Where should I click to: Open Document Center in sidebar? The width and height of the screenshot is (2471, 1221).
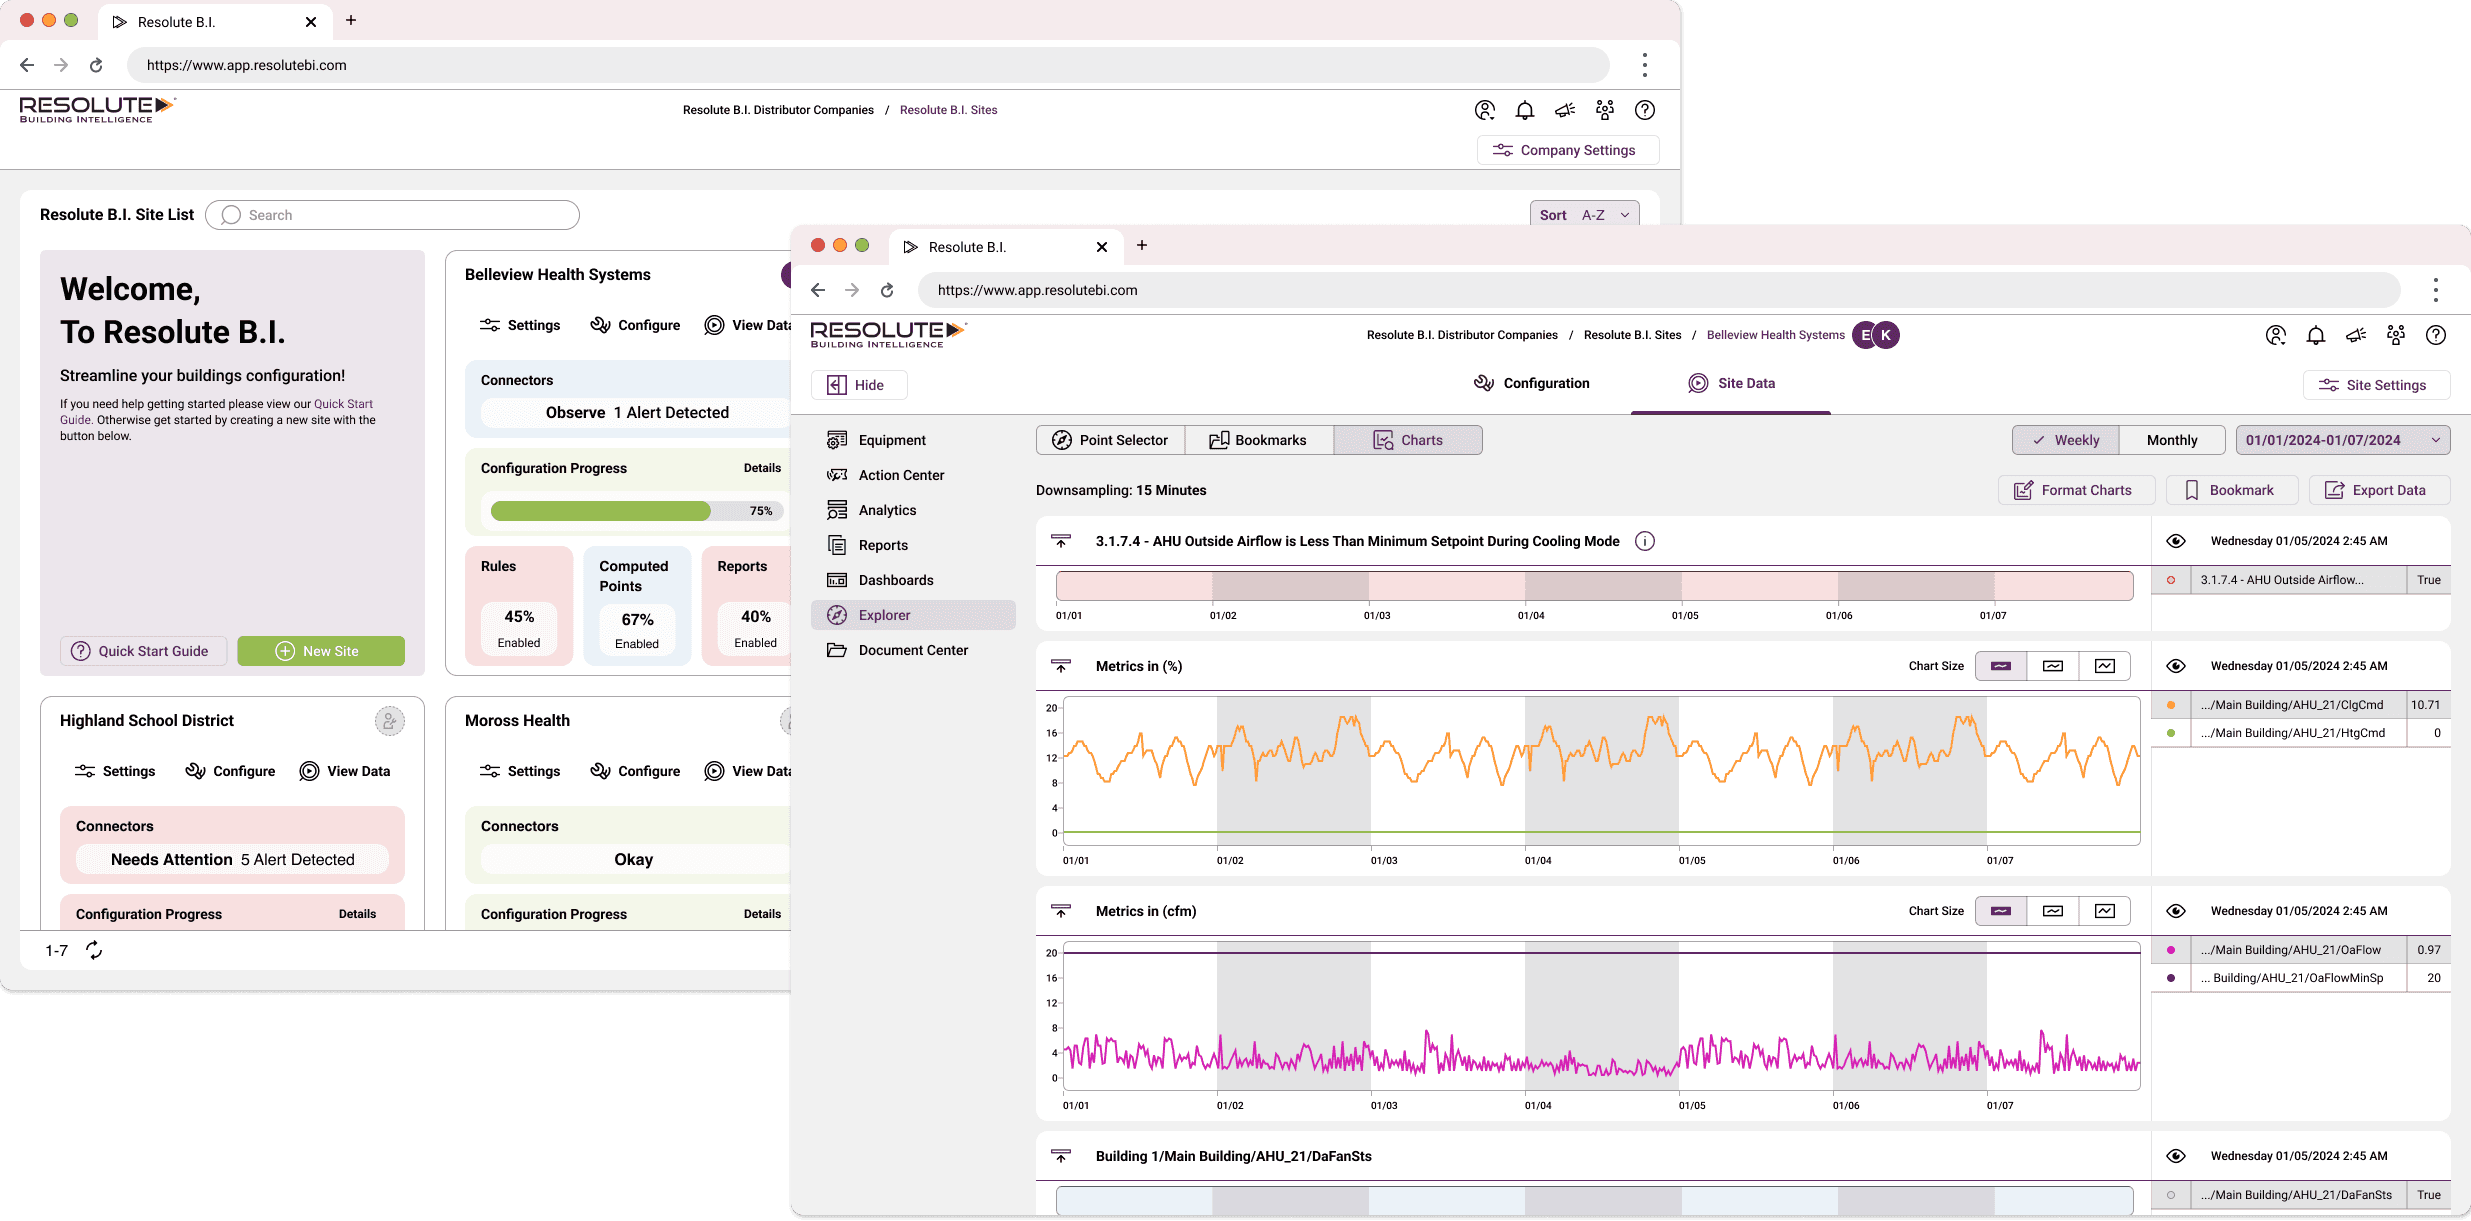pyautogui.click(x=913, y=650)
